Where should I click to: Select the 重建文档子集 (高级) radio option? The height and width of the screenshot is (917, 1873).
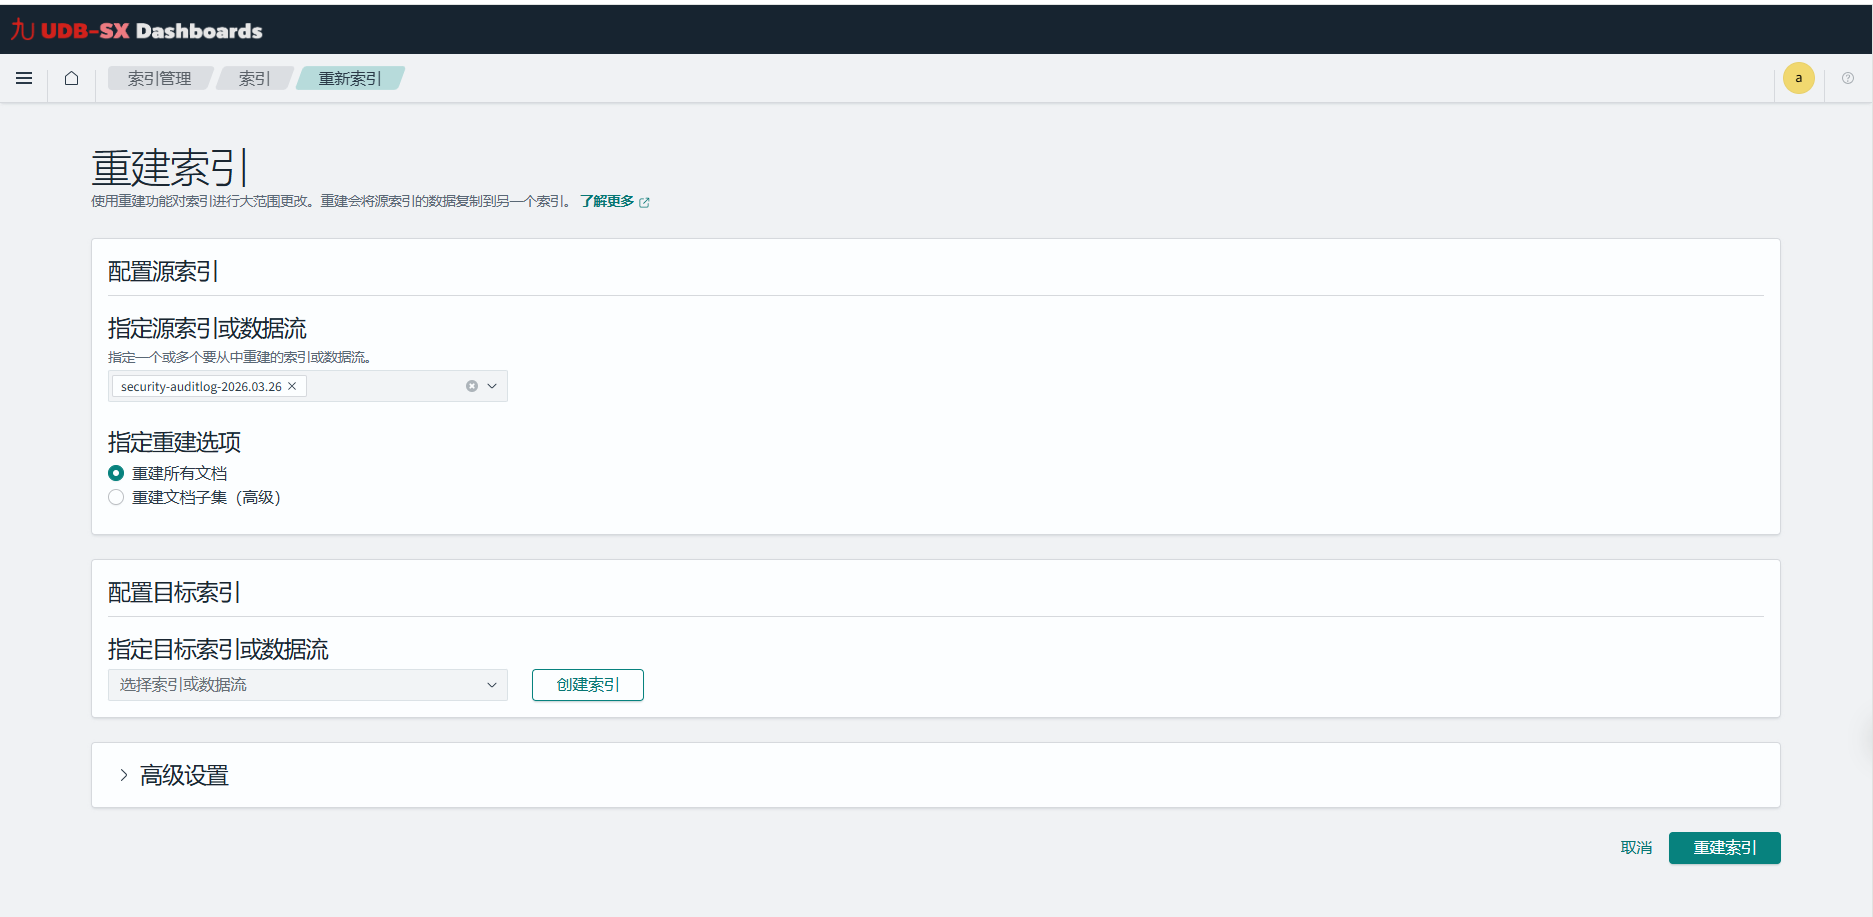(116, 497)
